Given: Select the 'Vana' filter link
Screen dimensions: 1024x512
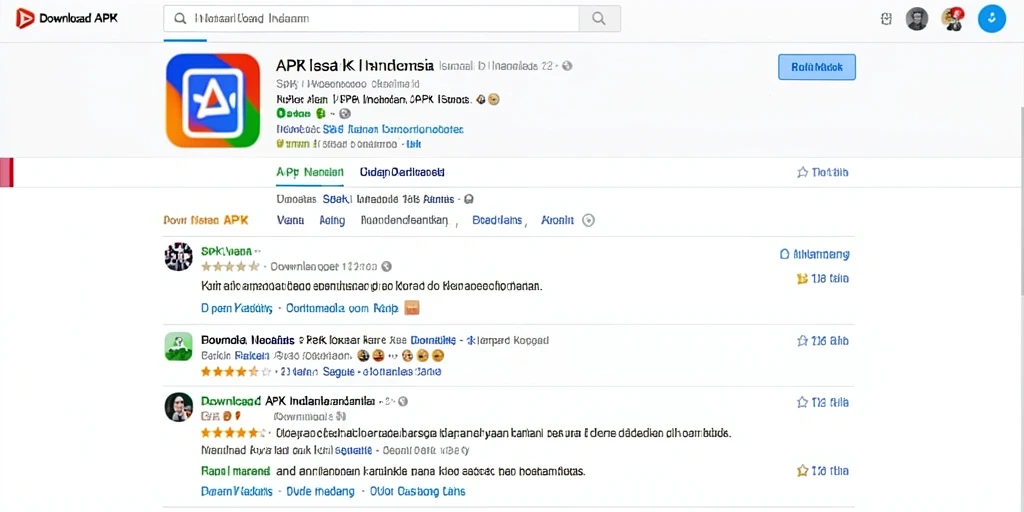Looking at the screenshot, I should [291, 221].
